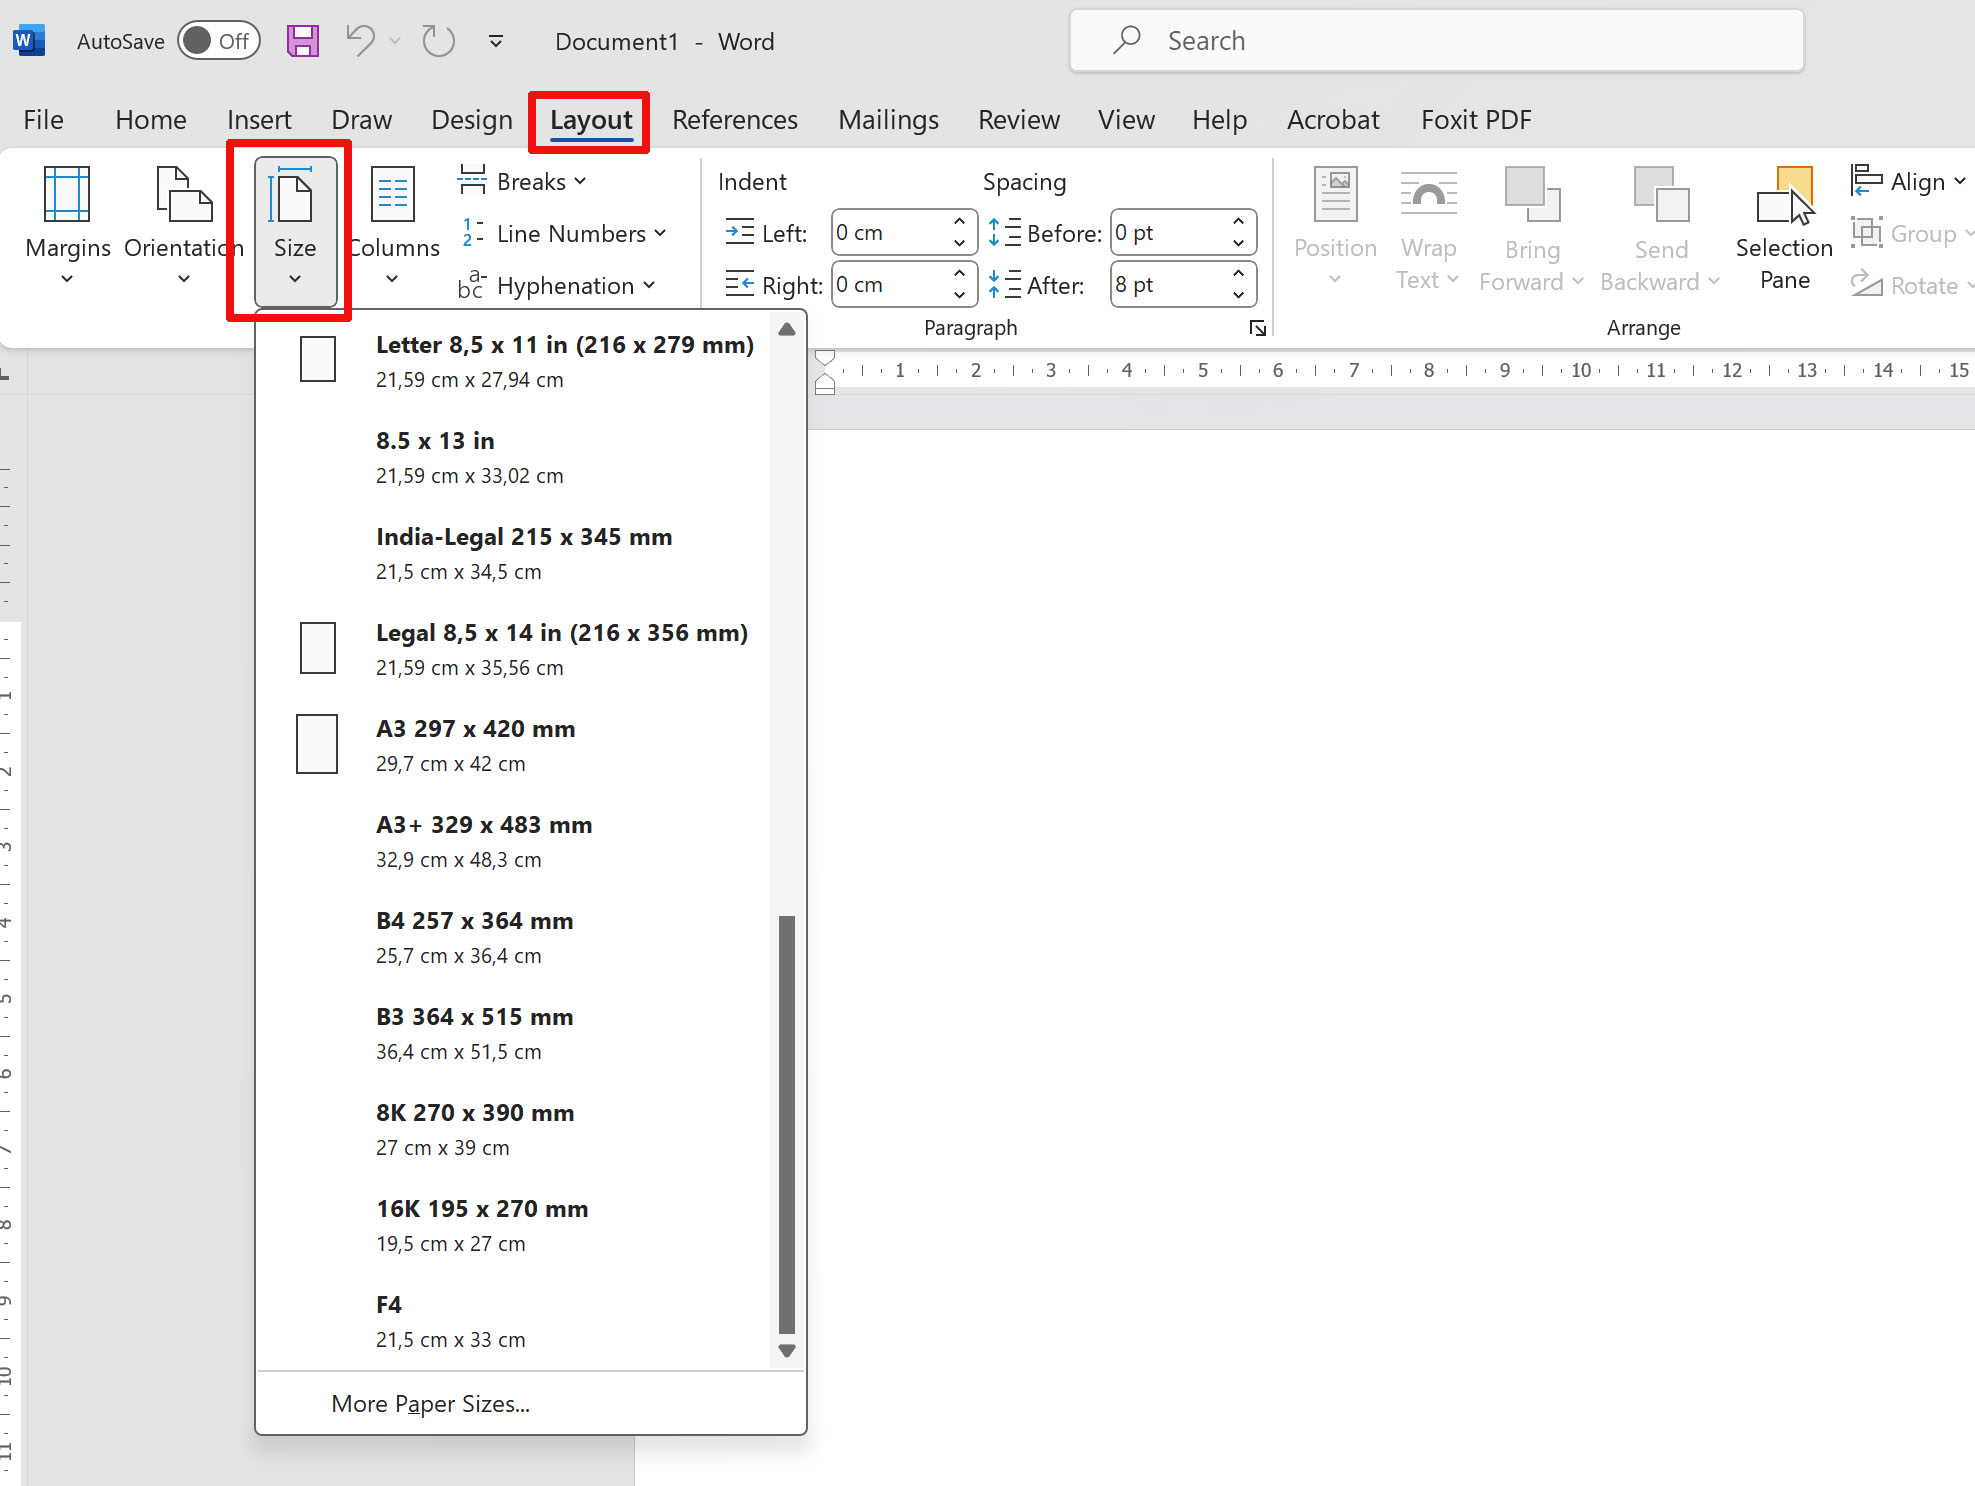
Task: Open Wrap Text options
Action: tap(1428, 230)
